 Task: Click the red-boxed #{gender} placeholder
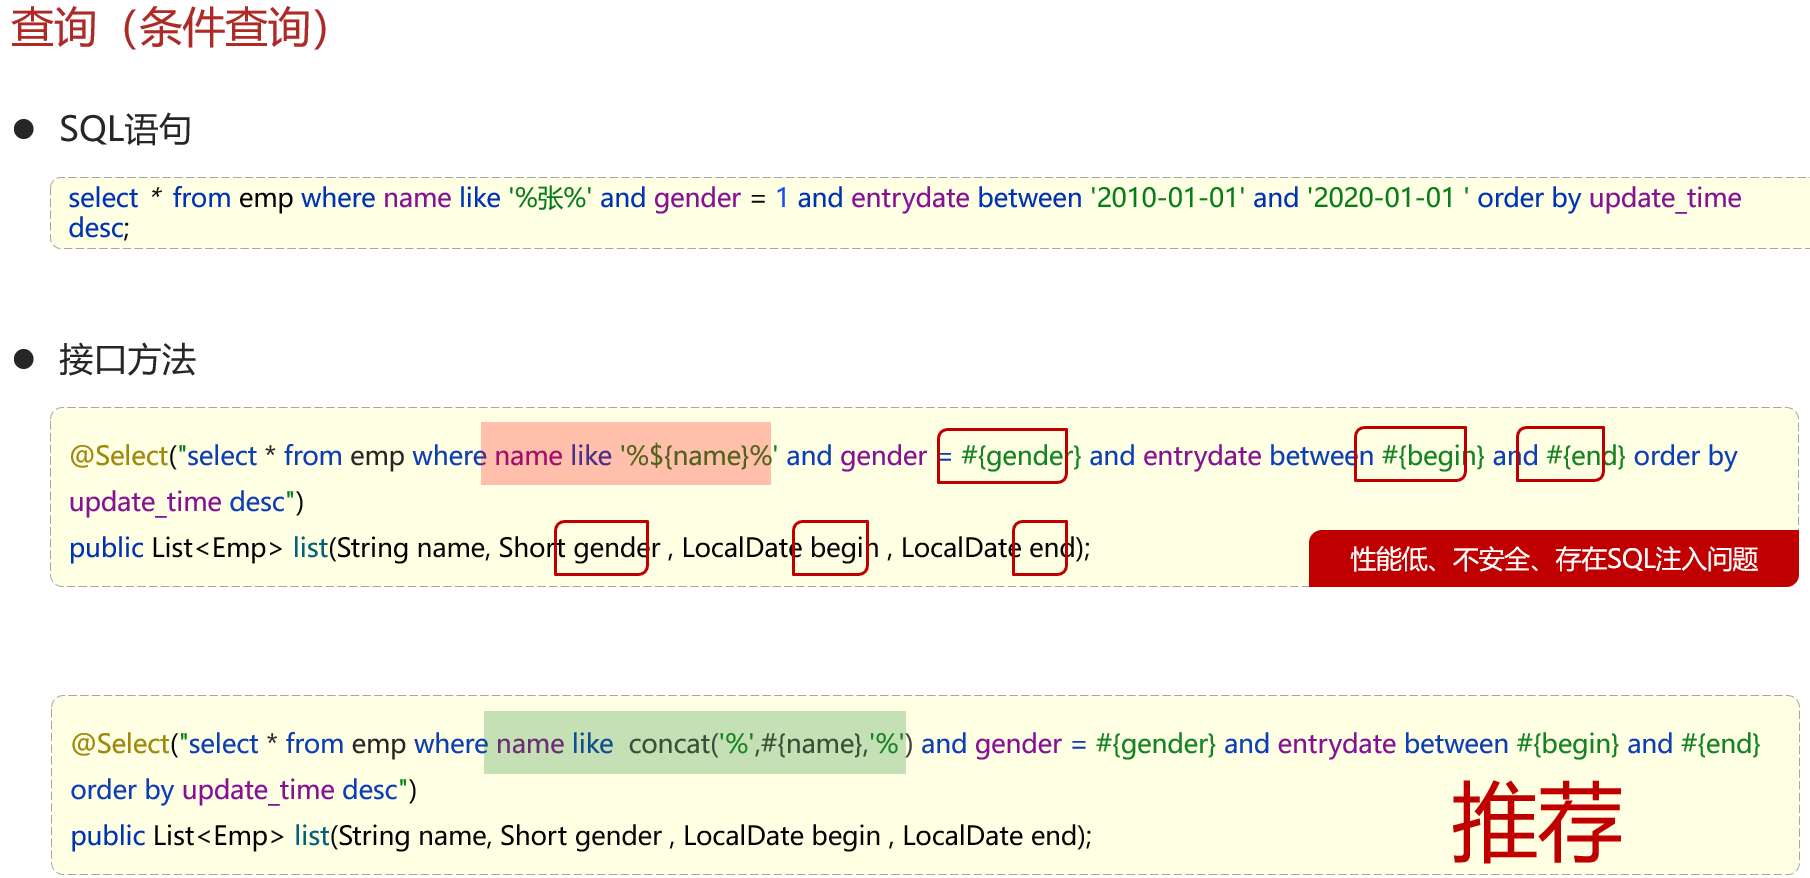pos(1002,456)
